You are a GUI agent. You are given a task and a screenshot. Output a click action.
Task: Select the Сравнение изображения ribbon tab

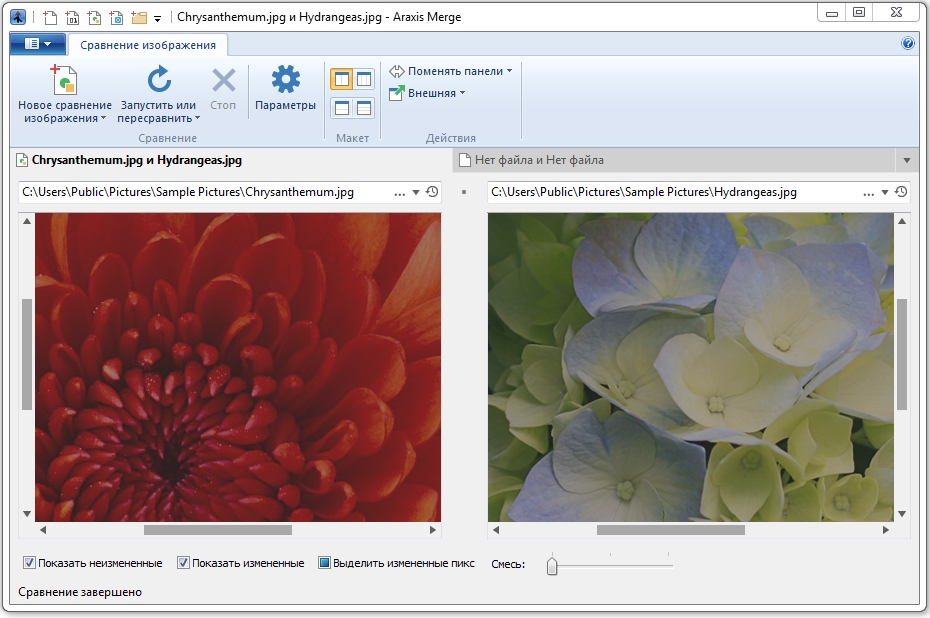148,45
